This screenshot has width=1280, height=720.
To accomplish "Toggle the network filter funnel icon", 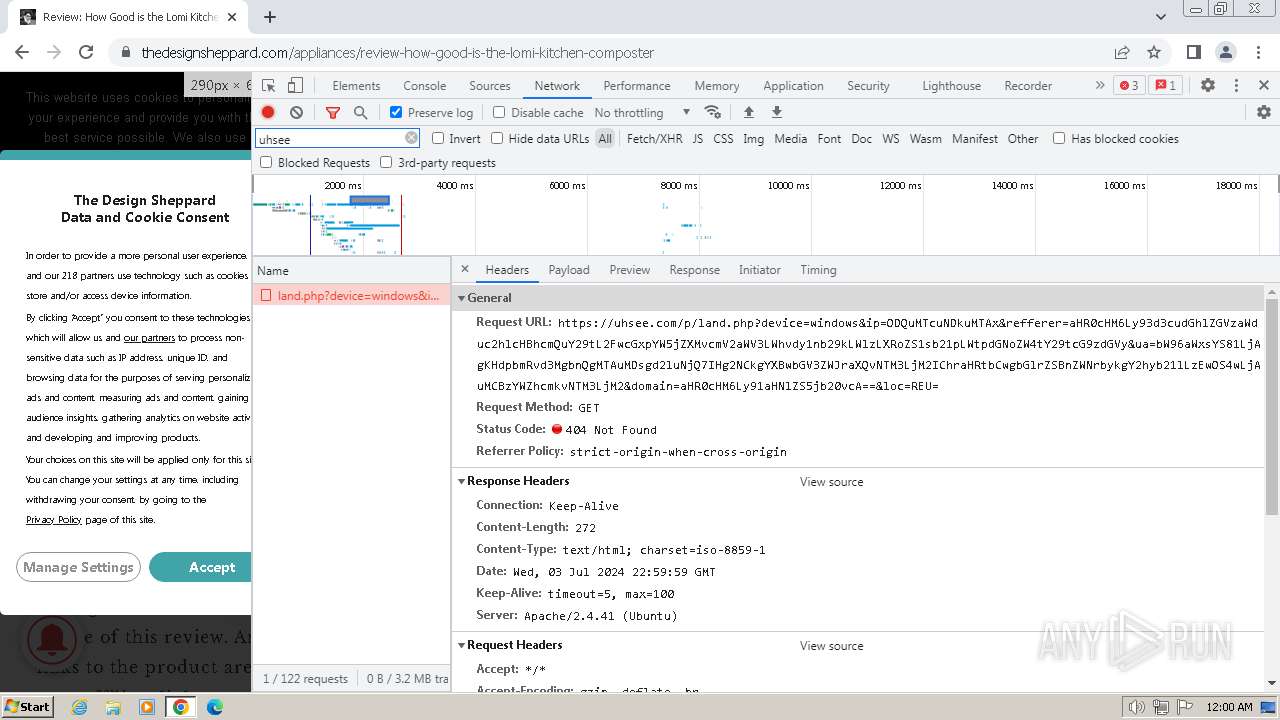I will click(x=333, y=113).
